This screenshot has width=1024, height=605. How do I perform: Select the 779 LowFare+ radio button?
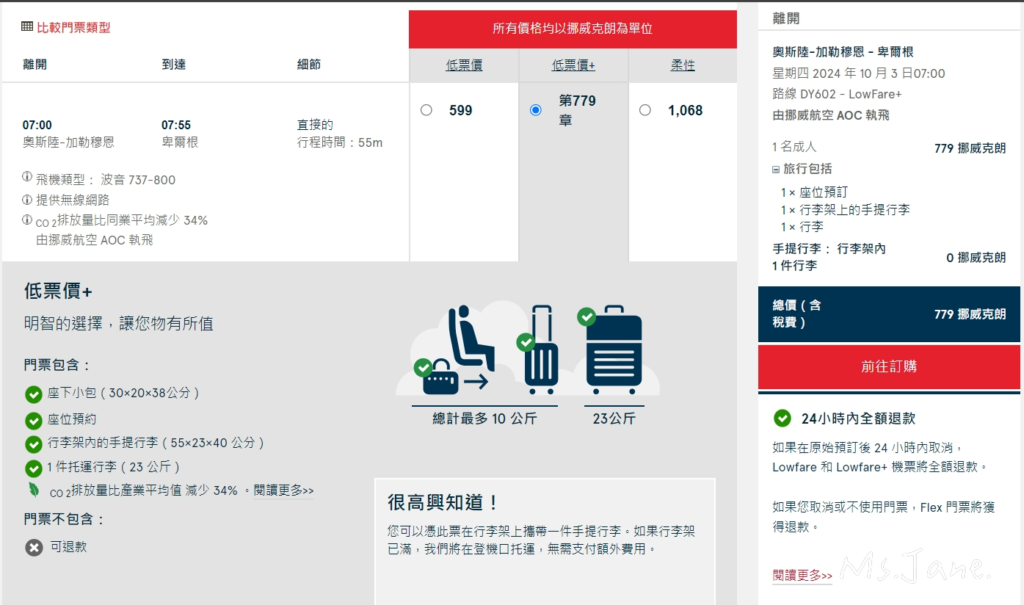coord(536,110)
